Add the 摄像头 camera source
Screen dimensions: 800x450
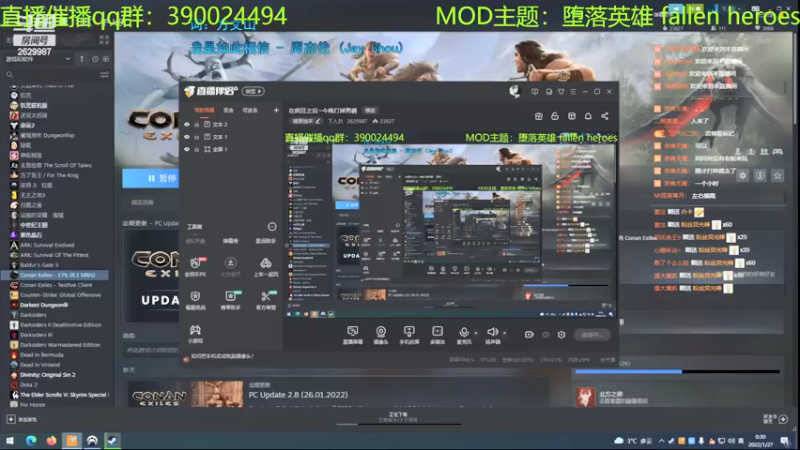pyautogui.click(x=381, y=335)
